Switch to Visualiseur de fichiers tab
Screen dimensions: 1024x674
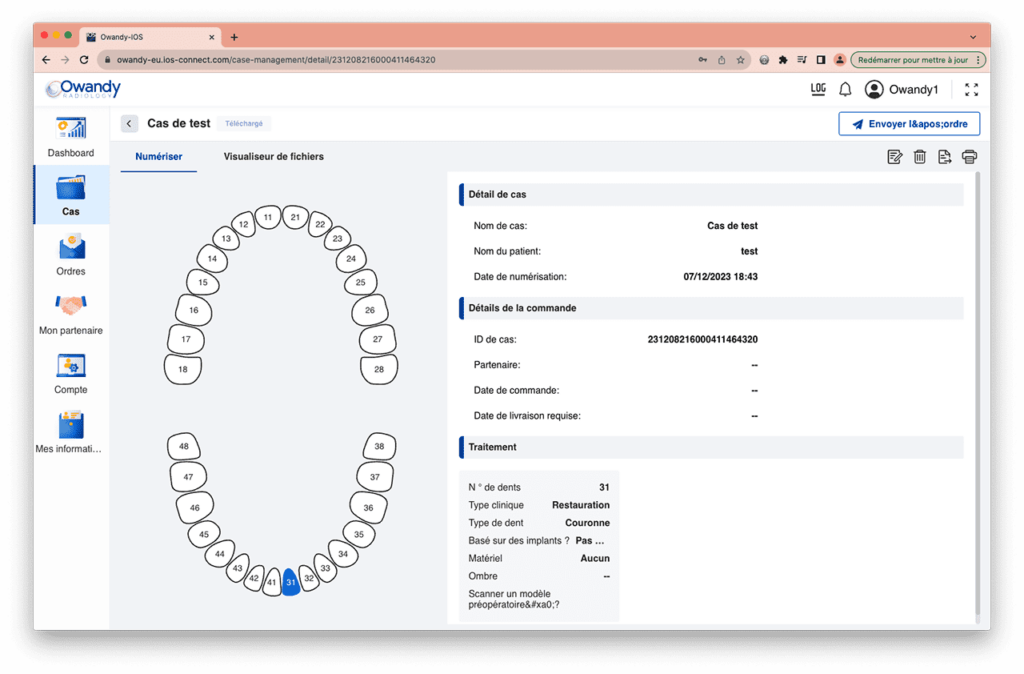(x=274, y=157)
